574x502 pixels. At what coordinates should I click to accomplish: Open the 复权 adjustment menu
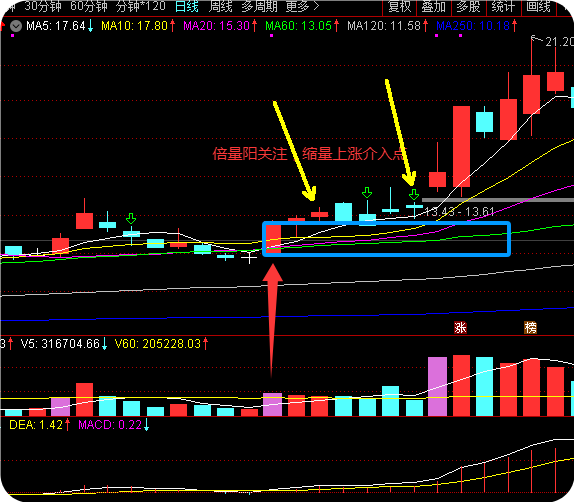coord(400,7)
